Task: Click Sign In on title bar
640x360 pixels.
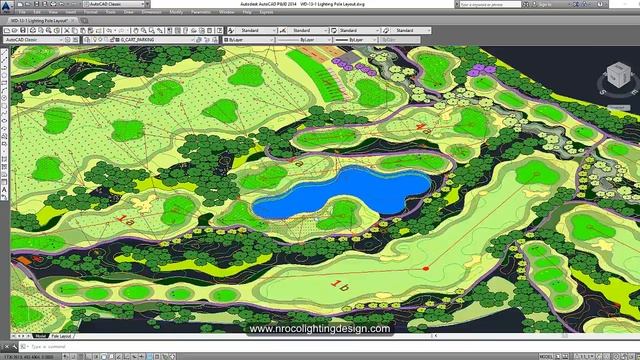Action: click(545, 4)
